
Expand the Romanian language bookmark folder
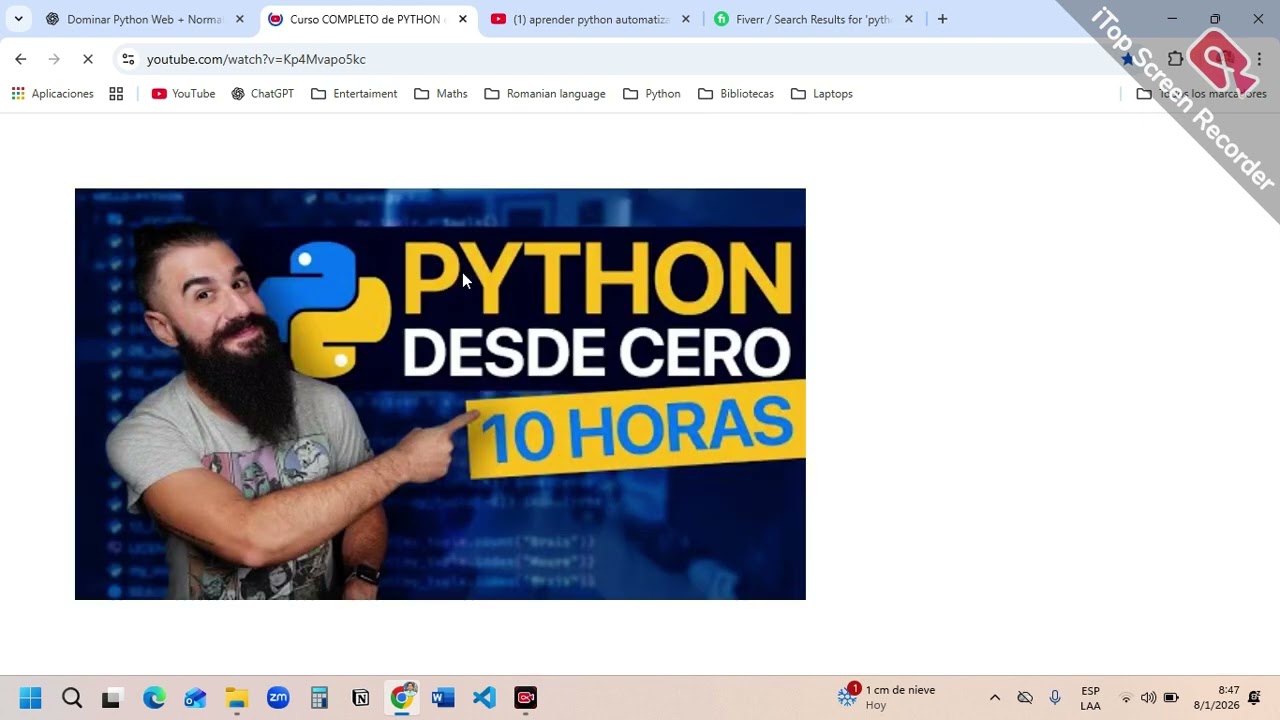point(545,94)
